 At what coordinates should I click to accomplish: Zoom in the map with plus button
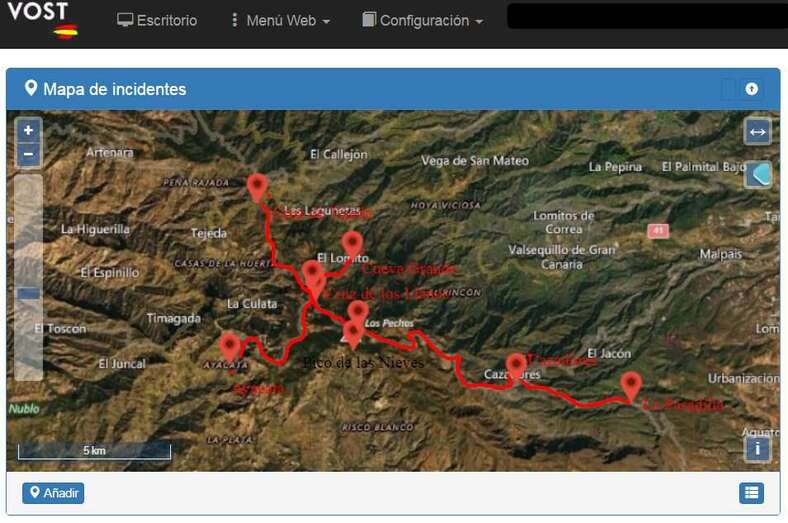tap(29, 131)
